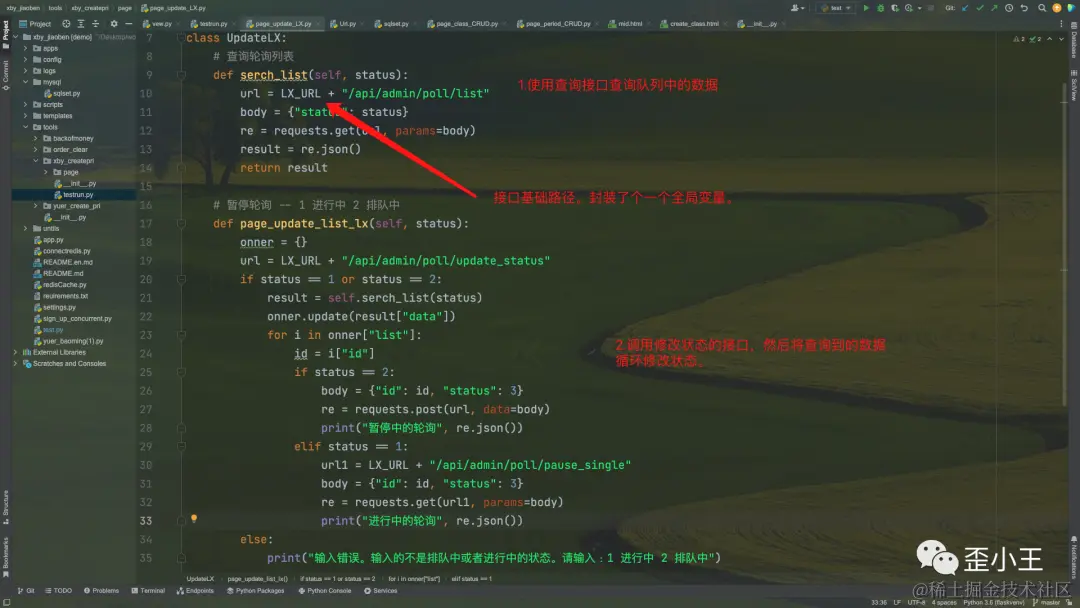The height and width of the screenshot is (608, 1080).
Task: Update project from Git (blue arrow)
Action: click(x=965, y=8)
